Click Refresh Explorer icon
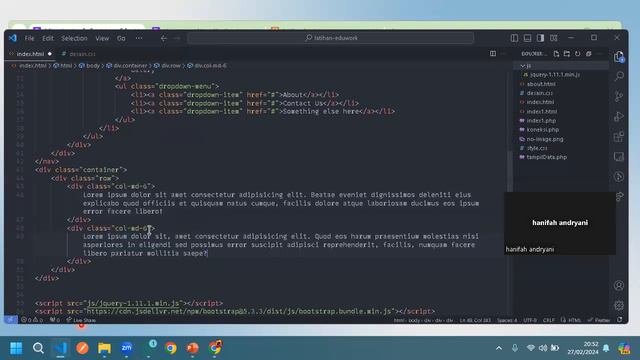 pyautogui.click(x=578, y=54)
